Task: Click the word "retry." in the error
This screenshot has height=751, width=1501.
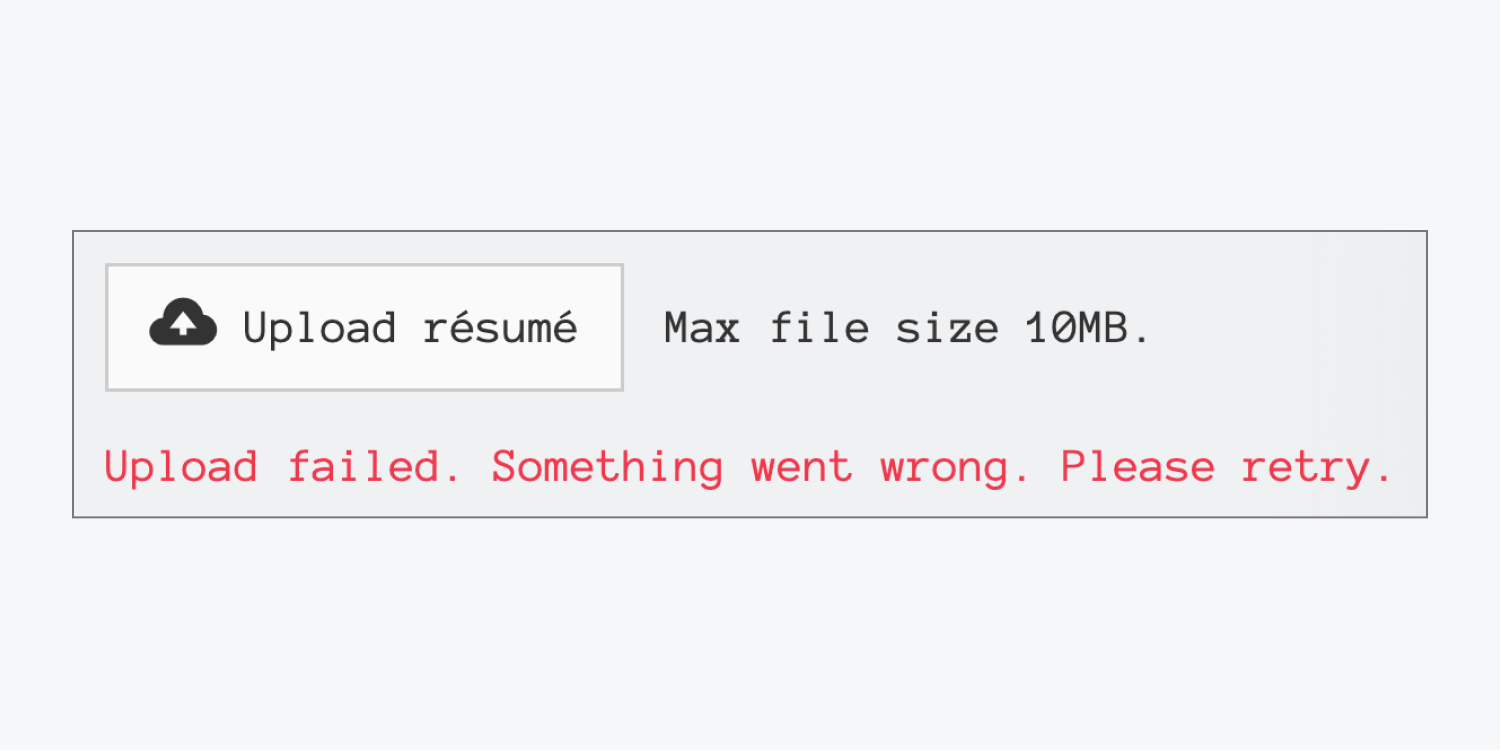Action: [x=1318, y=468]
